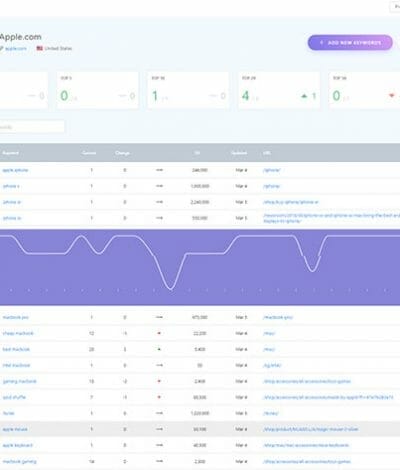Click trend arrow icon in macbook pro row
Image resolution: width=400 pixels, height=470 pixels.
[x=159, y=317]
